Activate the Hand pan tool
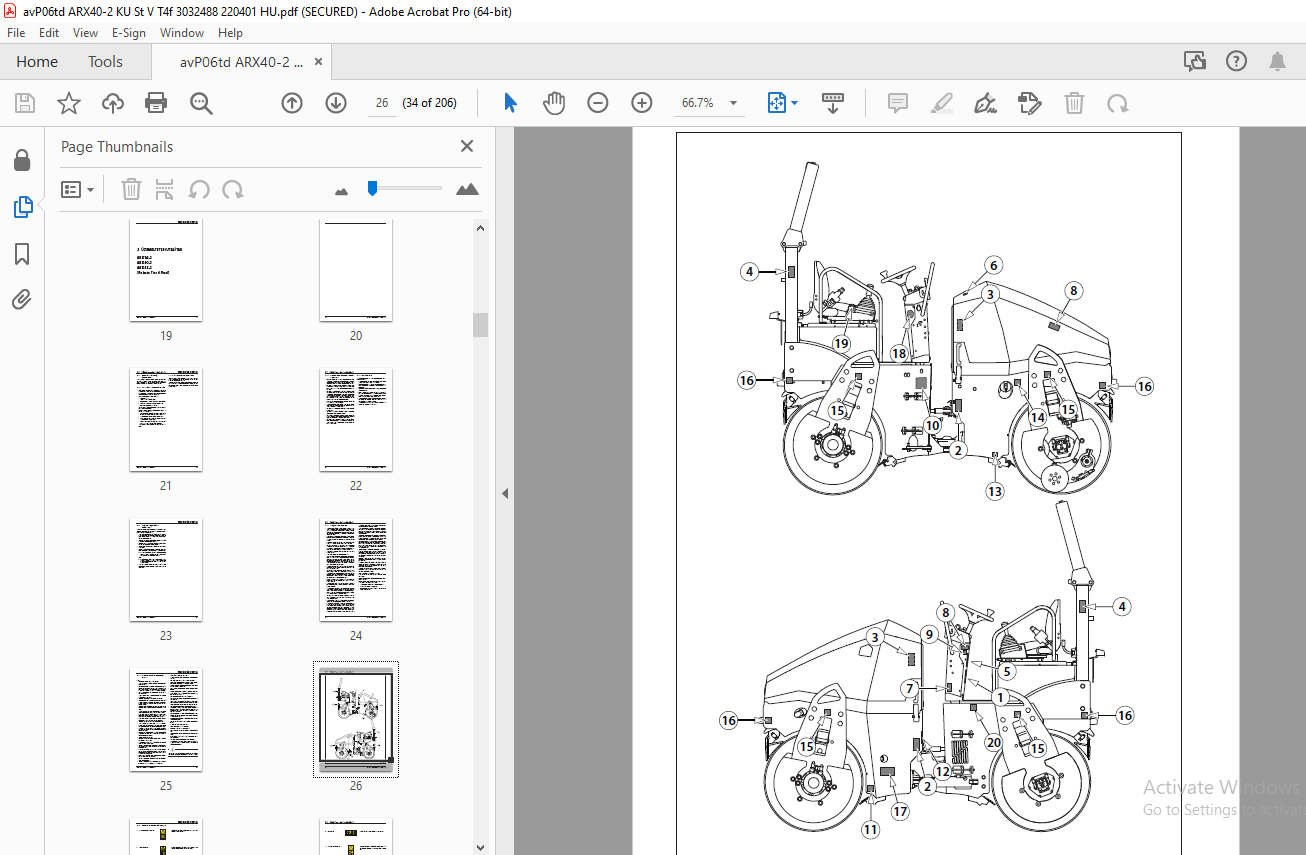The height and width of the screenshot is (855, 1306). (x=554, y=103)
